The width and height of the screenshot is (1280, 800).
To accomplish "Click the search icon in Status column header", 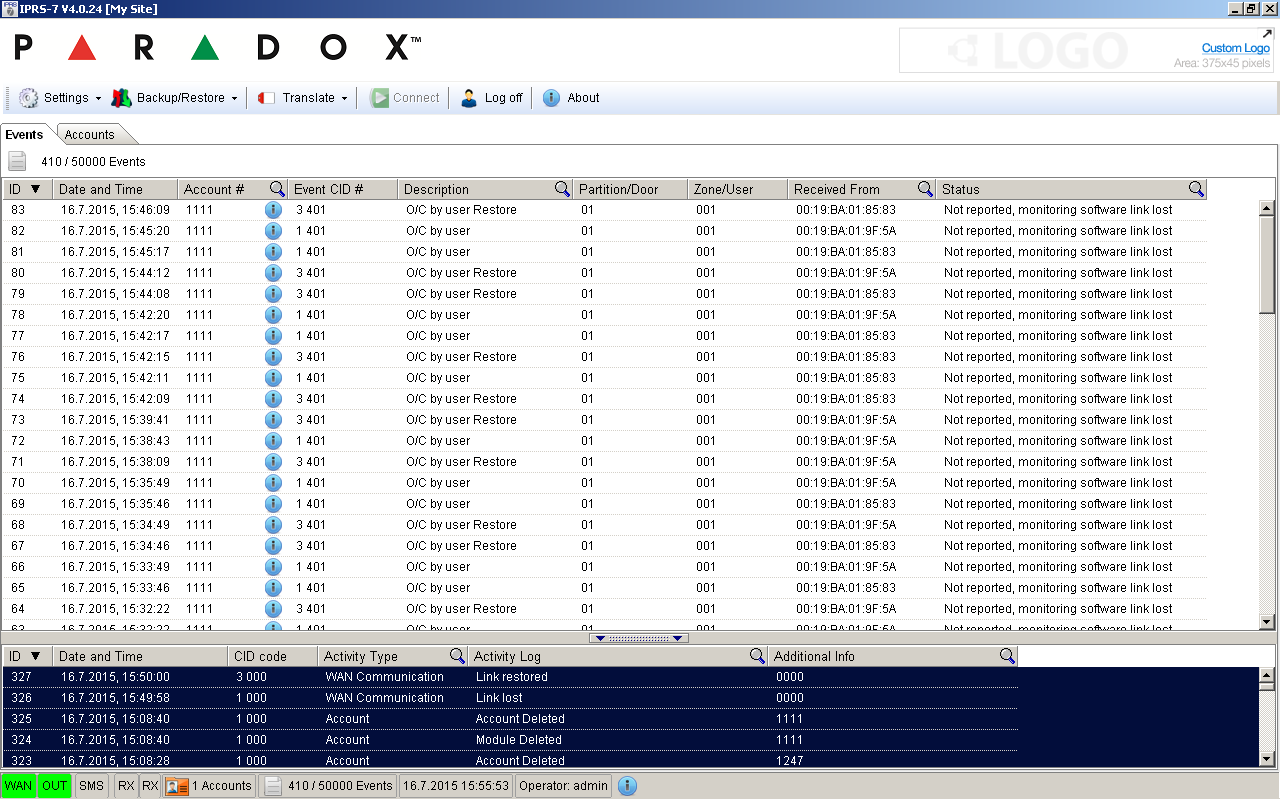I will click(1196, 189).
